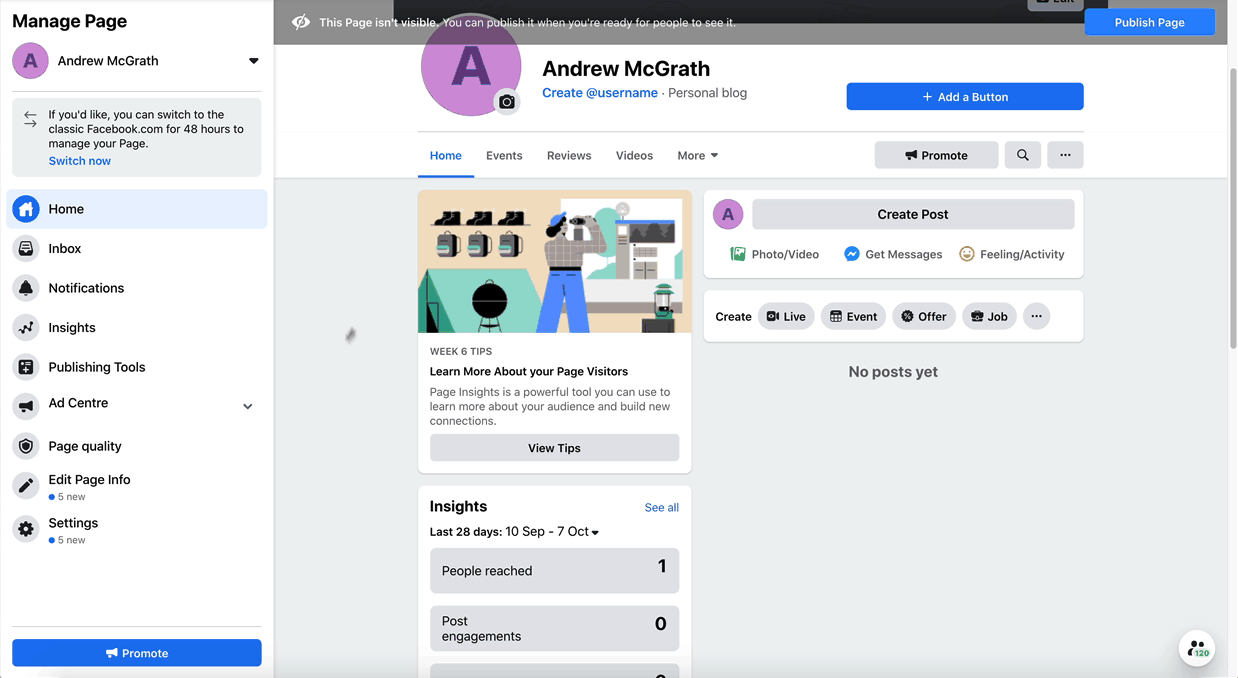Open the Andrew McGrath page switcher dropdown
This screenshot has width=1238, height=678.
click(253, 61)
